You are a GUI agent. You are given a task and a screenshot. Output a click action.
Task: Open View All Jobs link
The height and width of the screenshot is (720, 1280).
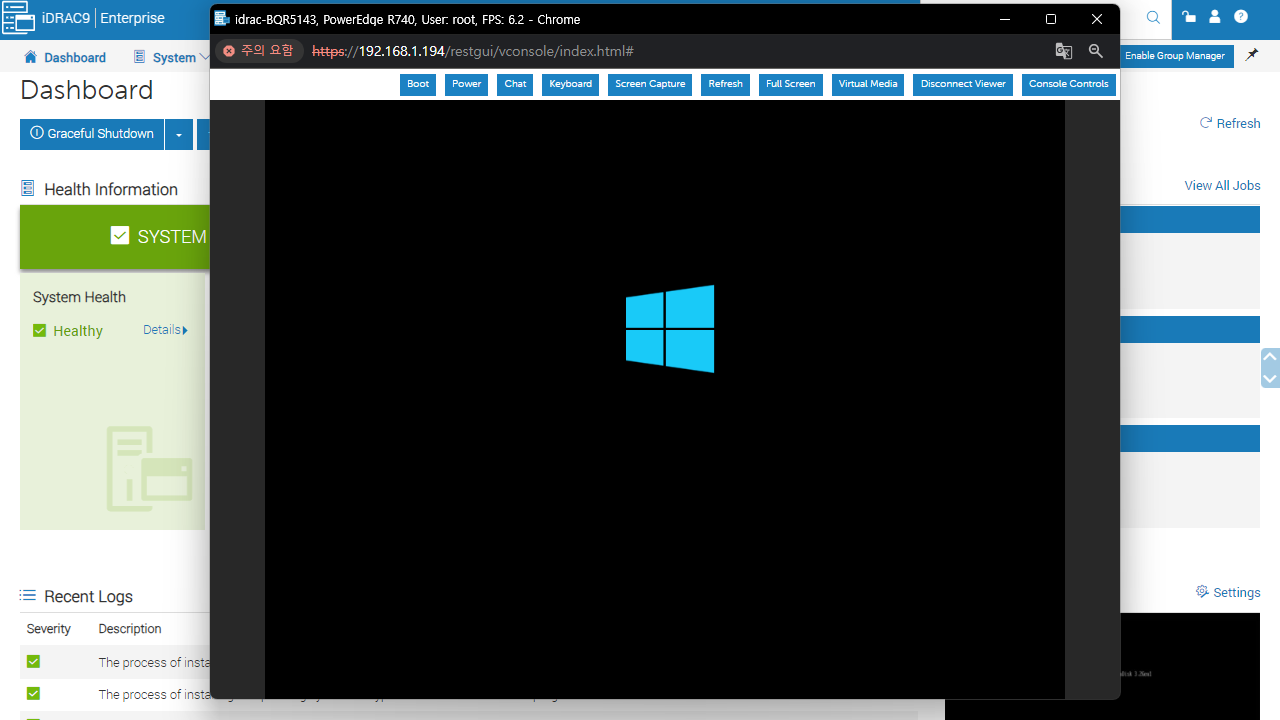(x=1222, y=186)
